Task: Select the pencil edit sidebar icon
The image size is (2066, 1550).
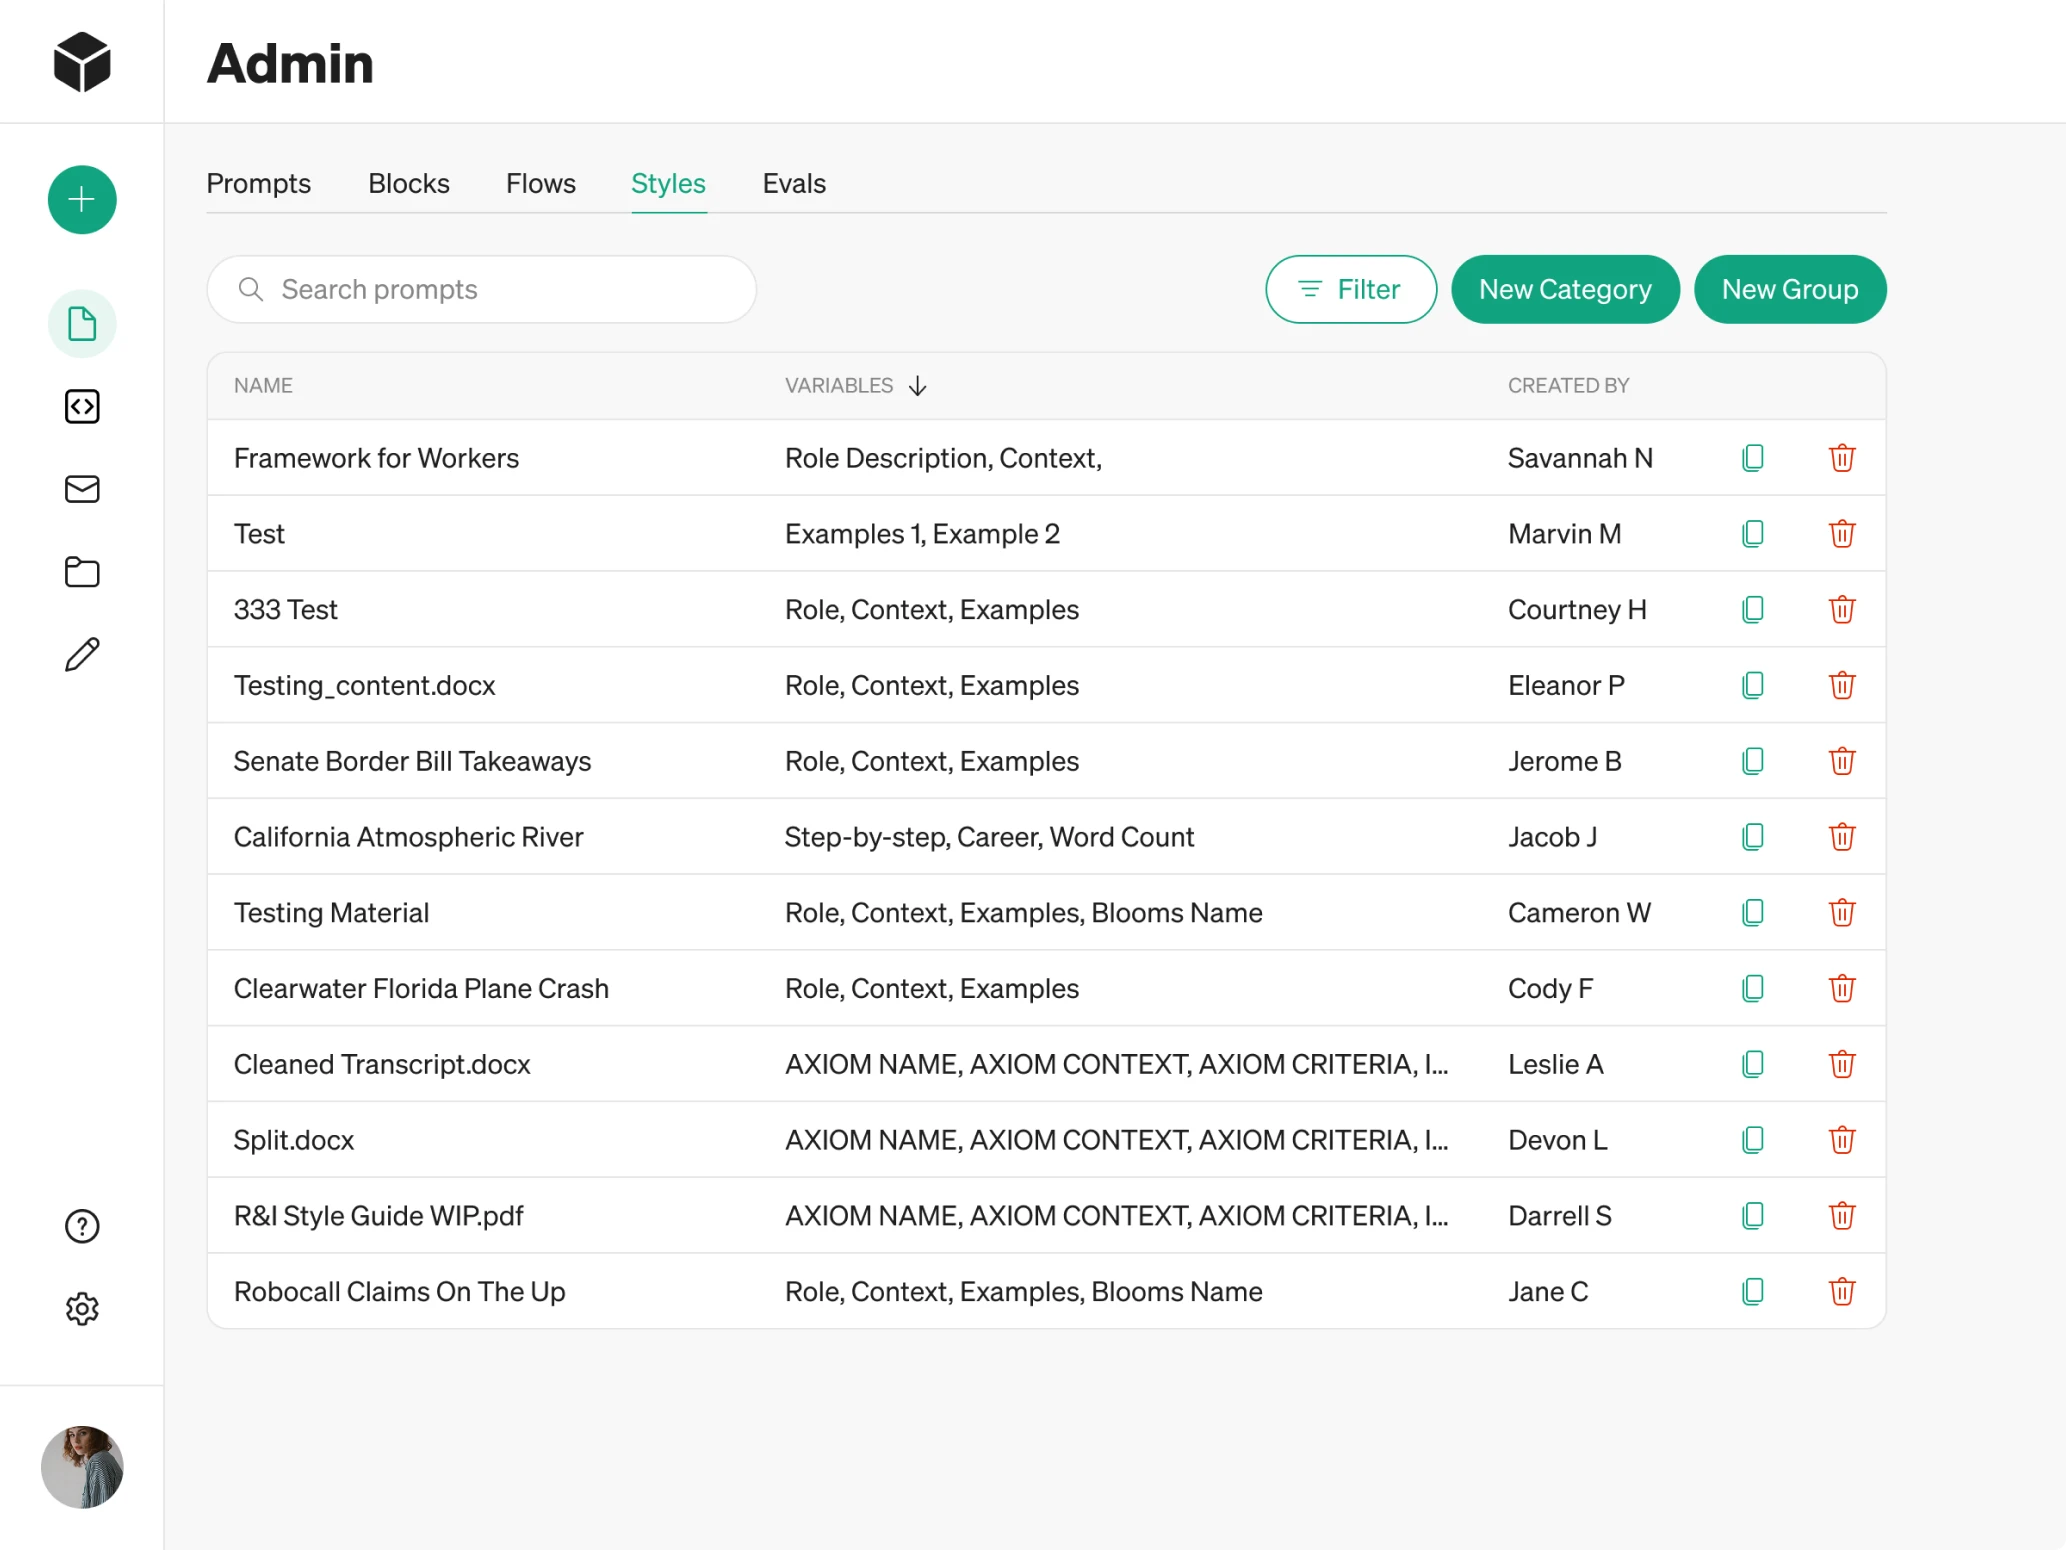Action: (82, 655)
